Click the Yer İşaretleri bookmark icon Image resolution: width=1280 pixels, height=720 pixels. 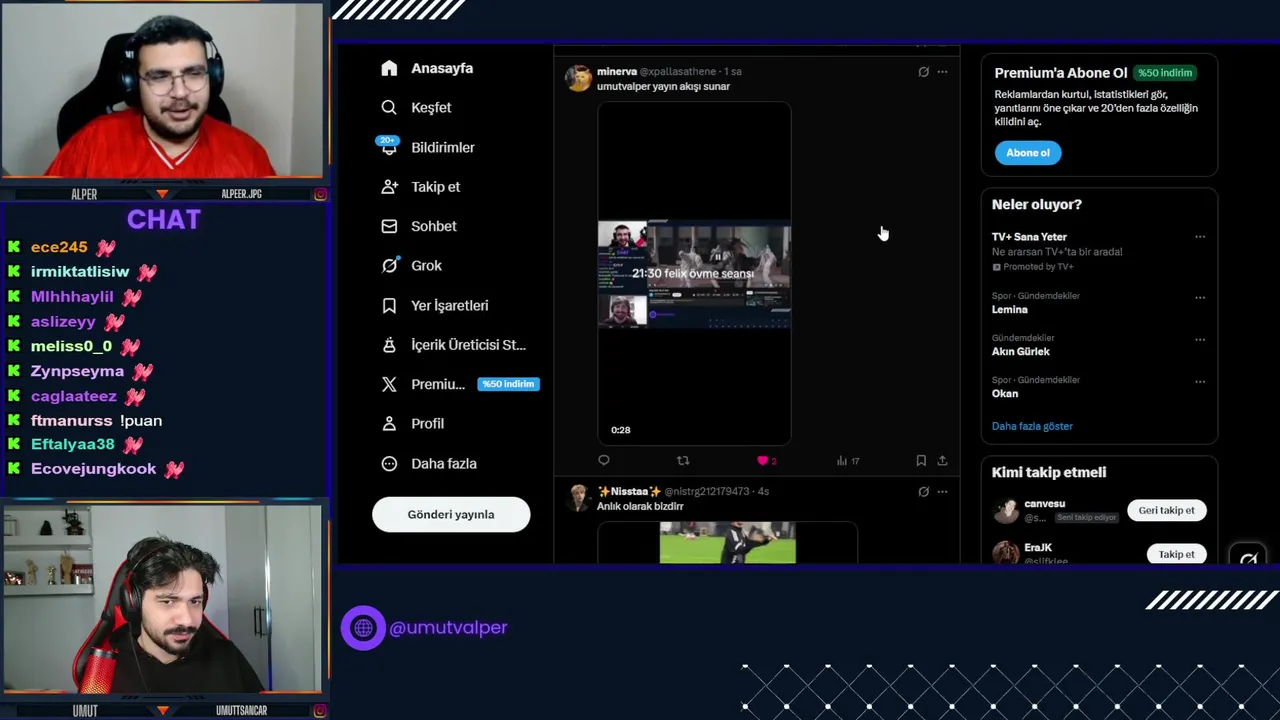[389, 305]
